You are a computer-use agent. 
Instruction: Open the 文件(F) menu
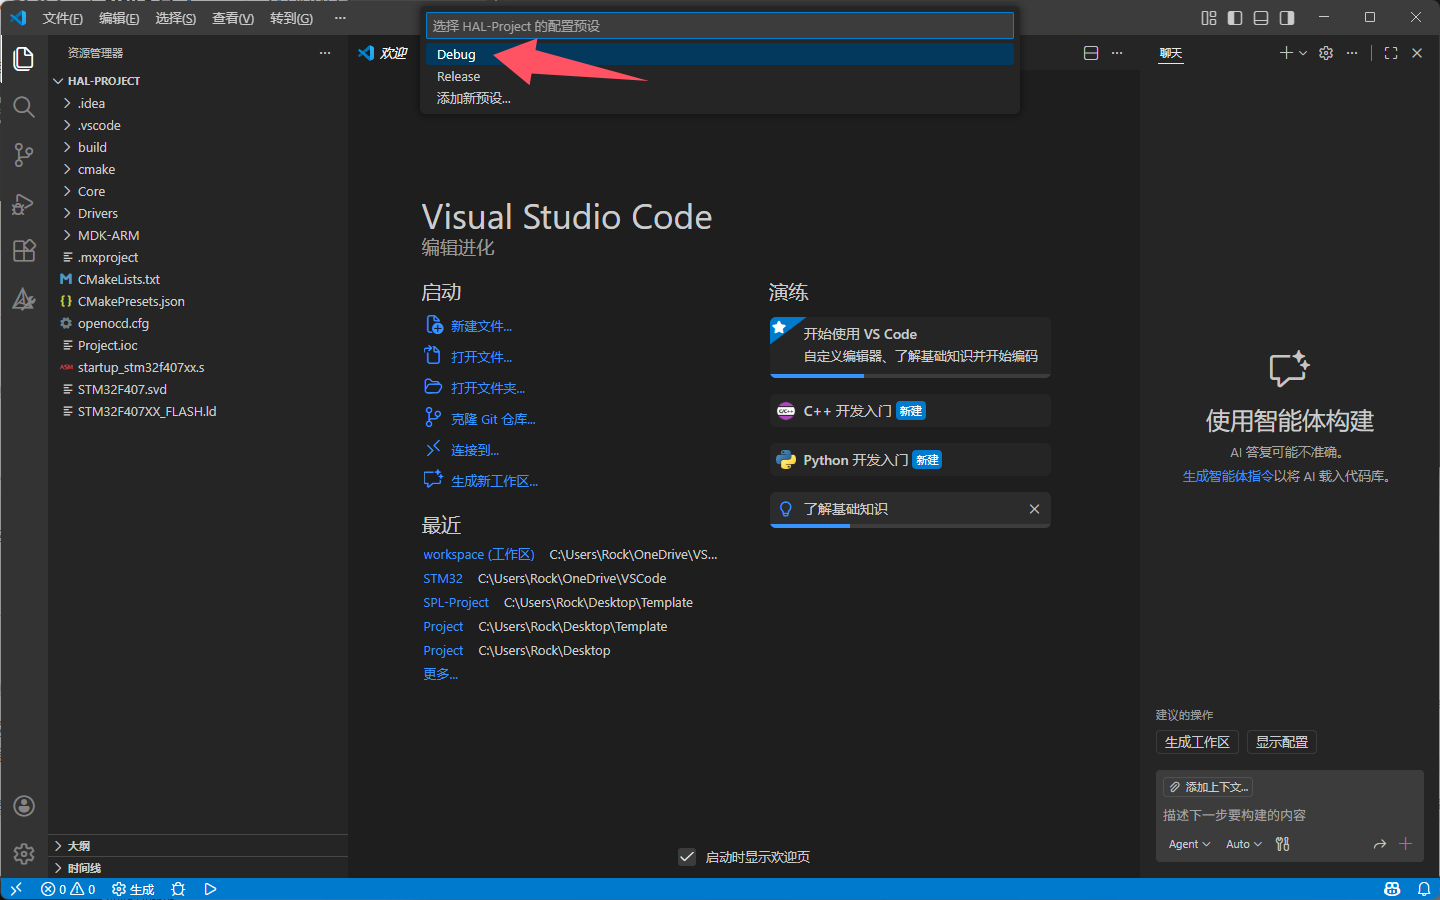(63, 18)
